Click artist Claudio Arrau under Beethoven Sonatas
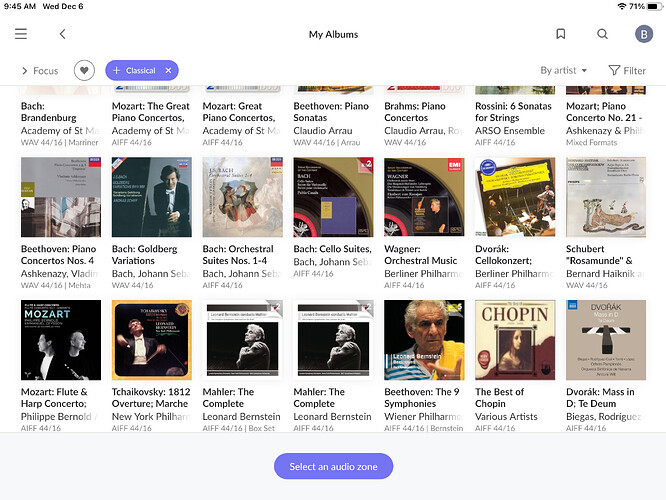Viewport: 666px width, 500px height. click(x=323, y=131)
